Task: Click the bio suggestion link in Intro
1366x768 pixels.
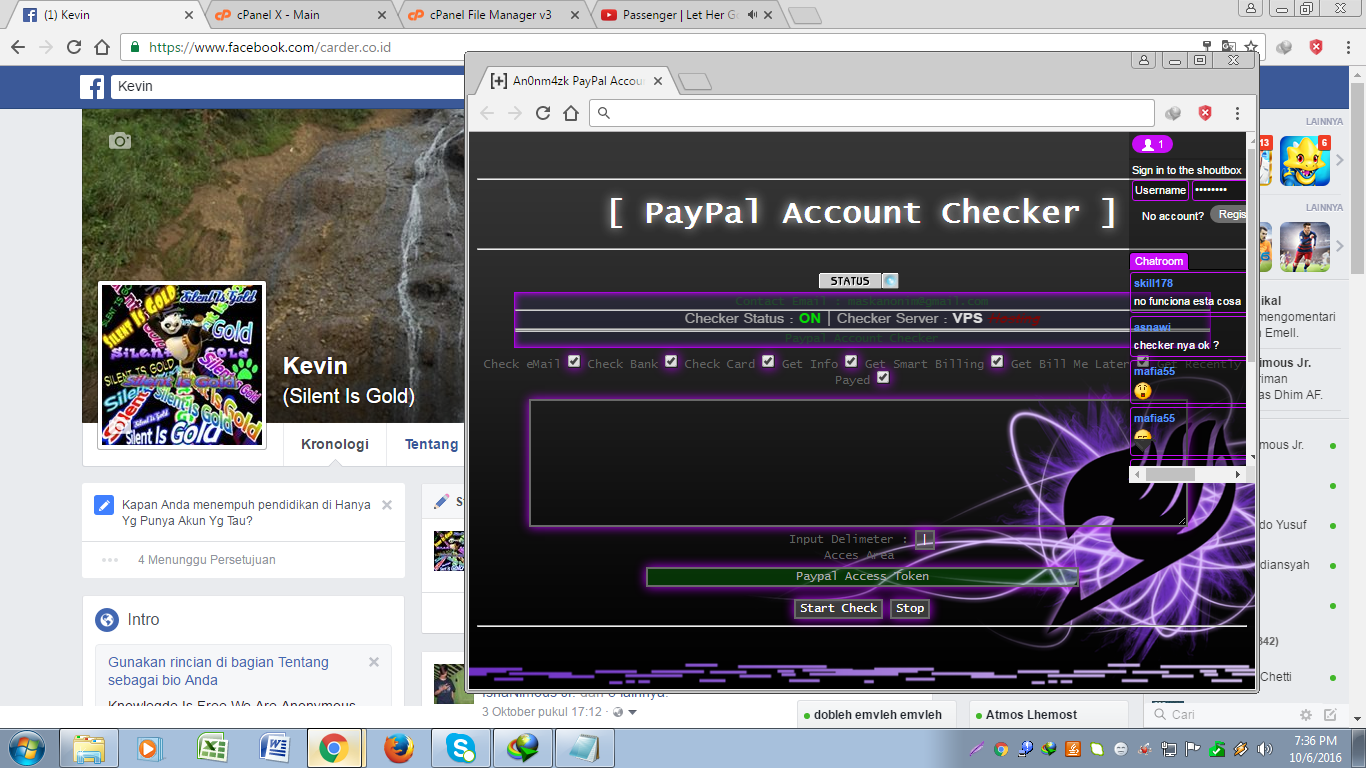Action: [218, 671]
